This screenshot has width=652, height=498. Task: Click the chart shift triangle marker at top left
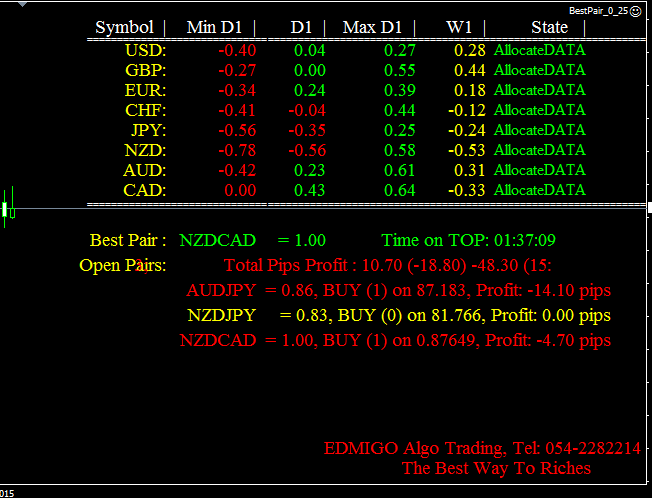tap(22, 5)
